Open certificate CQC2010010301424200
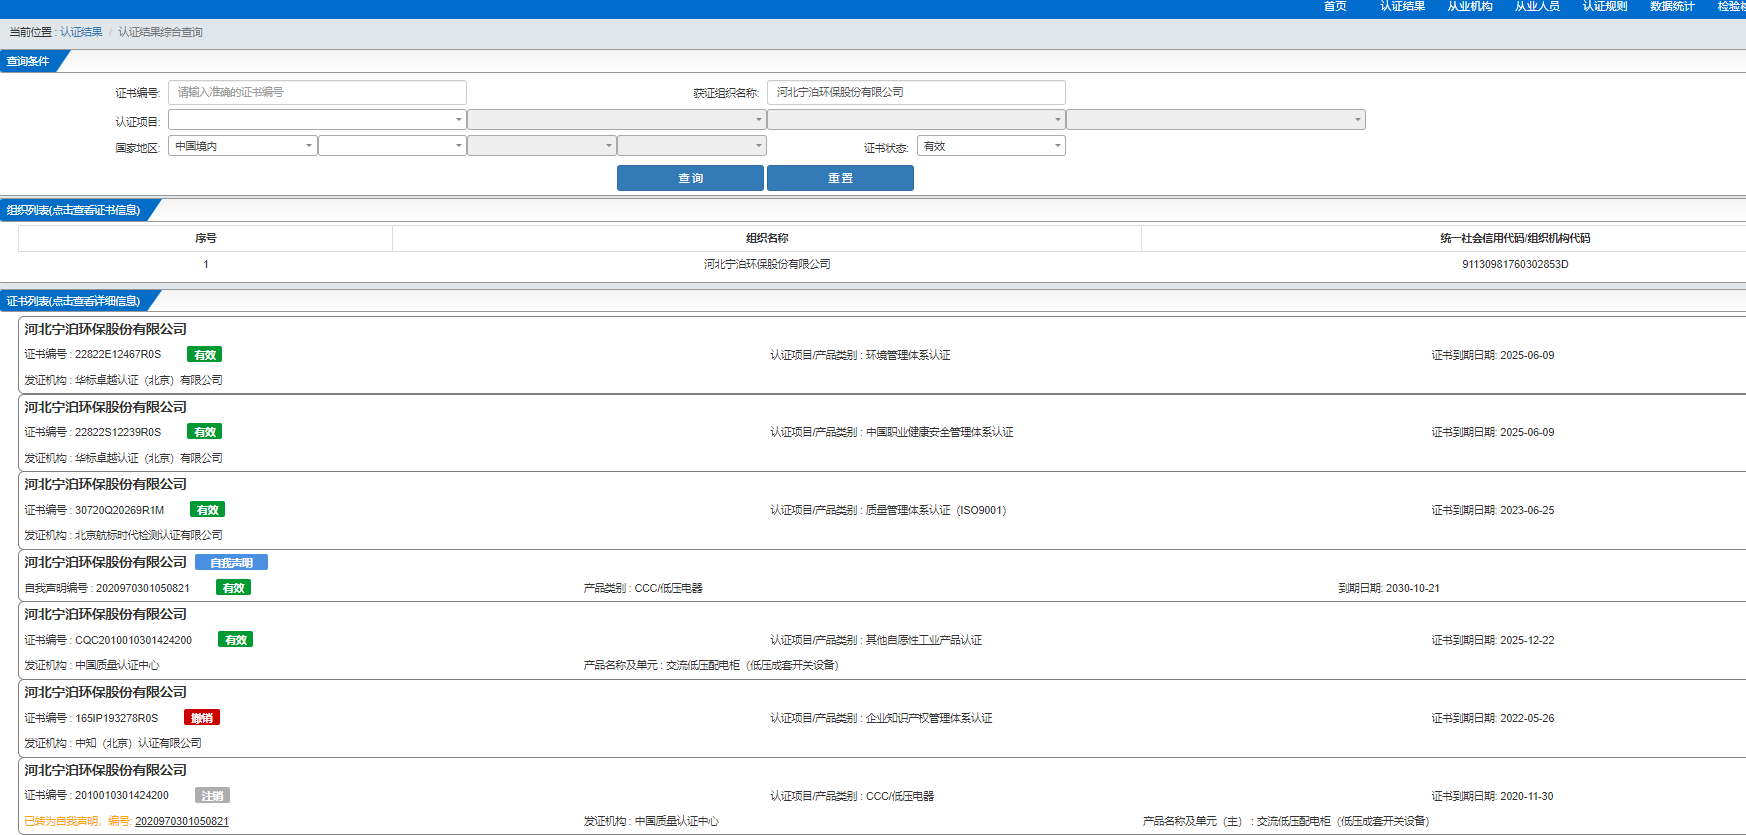Viewport: 1746px width, 835px height. 133,640
